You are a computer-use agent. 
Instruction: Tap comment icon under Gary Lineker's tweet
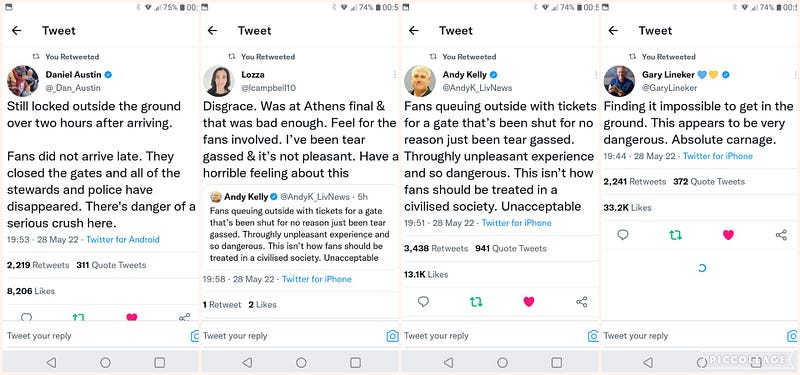click(x=622, y=235)
